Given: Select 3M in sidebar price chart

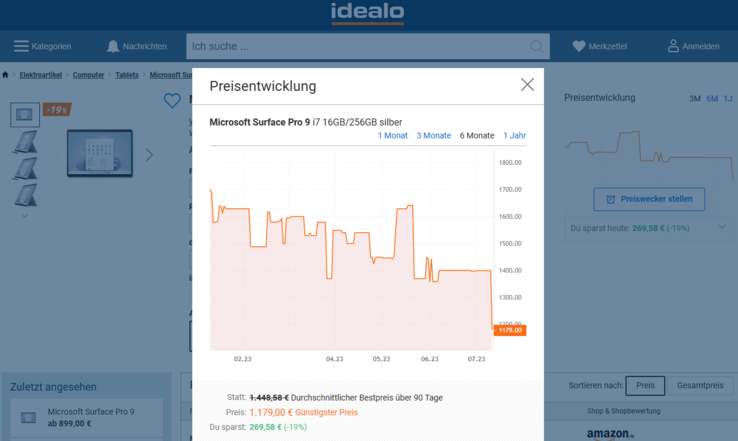Looking at the screenshot, I should coord(694,99).
